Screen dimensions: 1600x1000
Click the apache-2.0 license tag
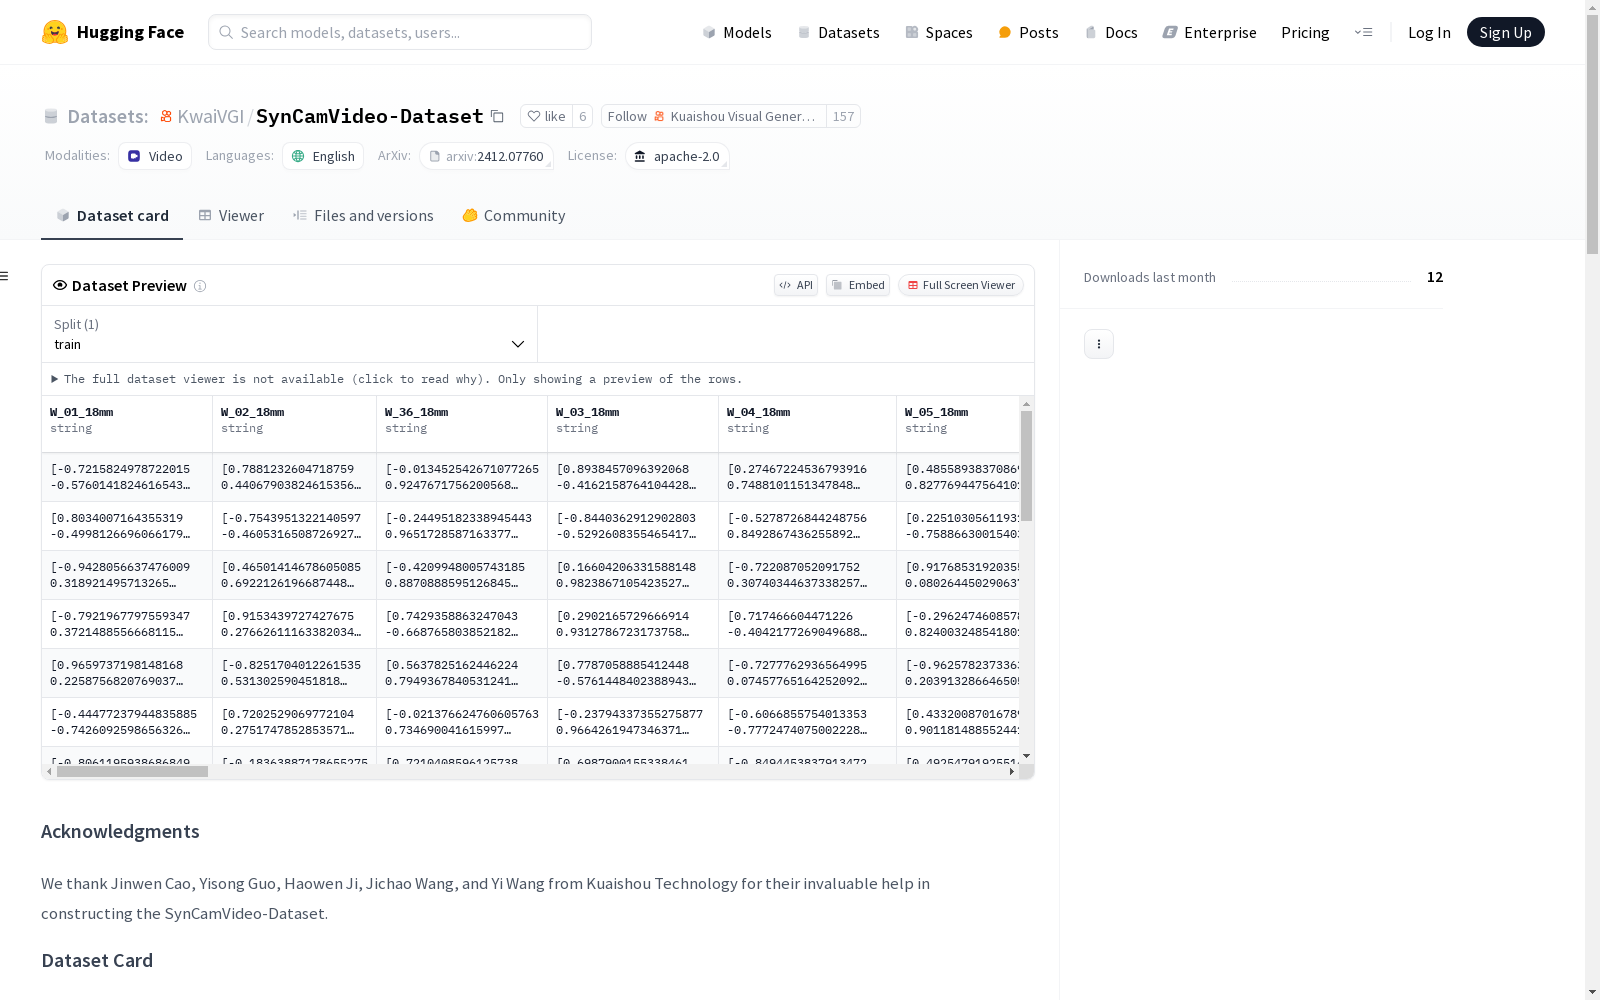(x=677, y=156)
